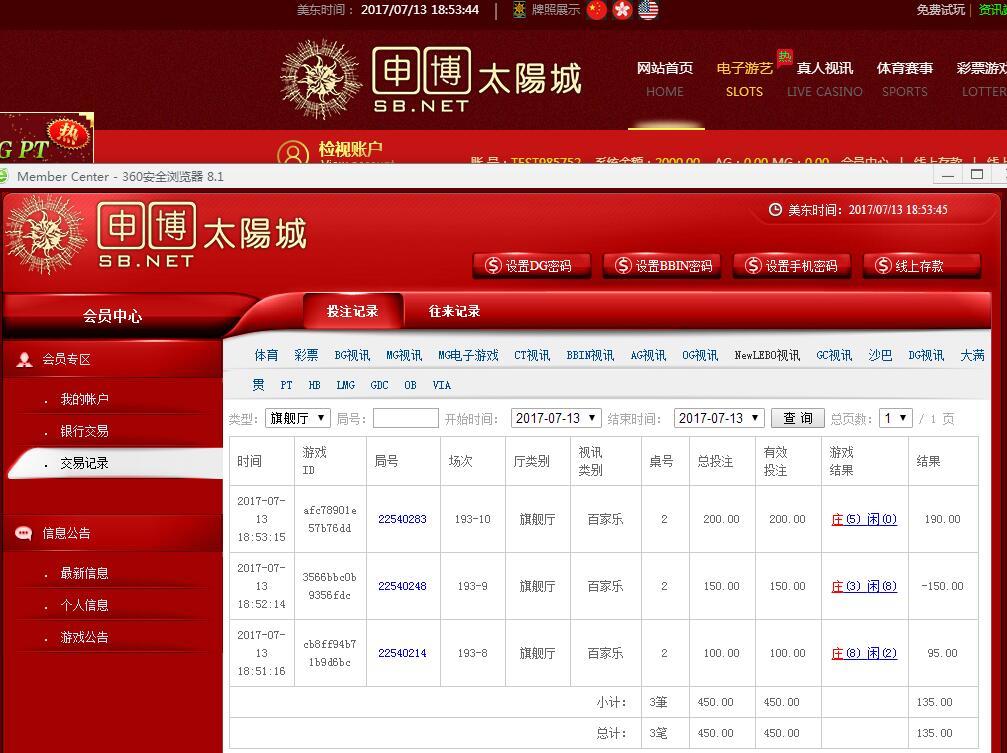Image resolution: width=1007 pixels, height=753 pixels.
Task: Click the 设置手机密码 button
Action: click(792, 265)
